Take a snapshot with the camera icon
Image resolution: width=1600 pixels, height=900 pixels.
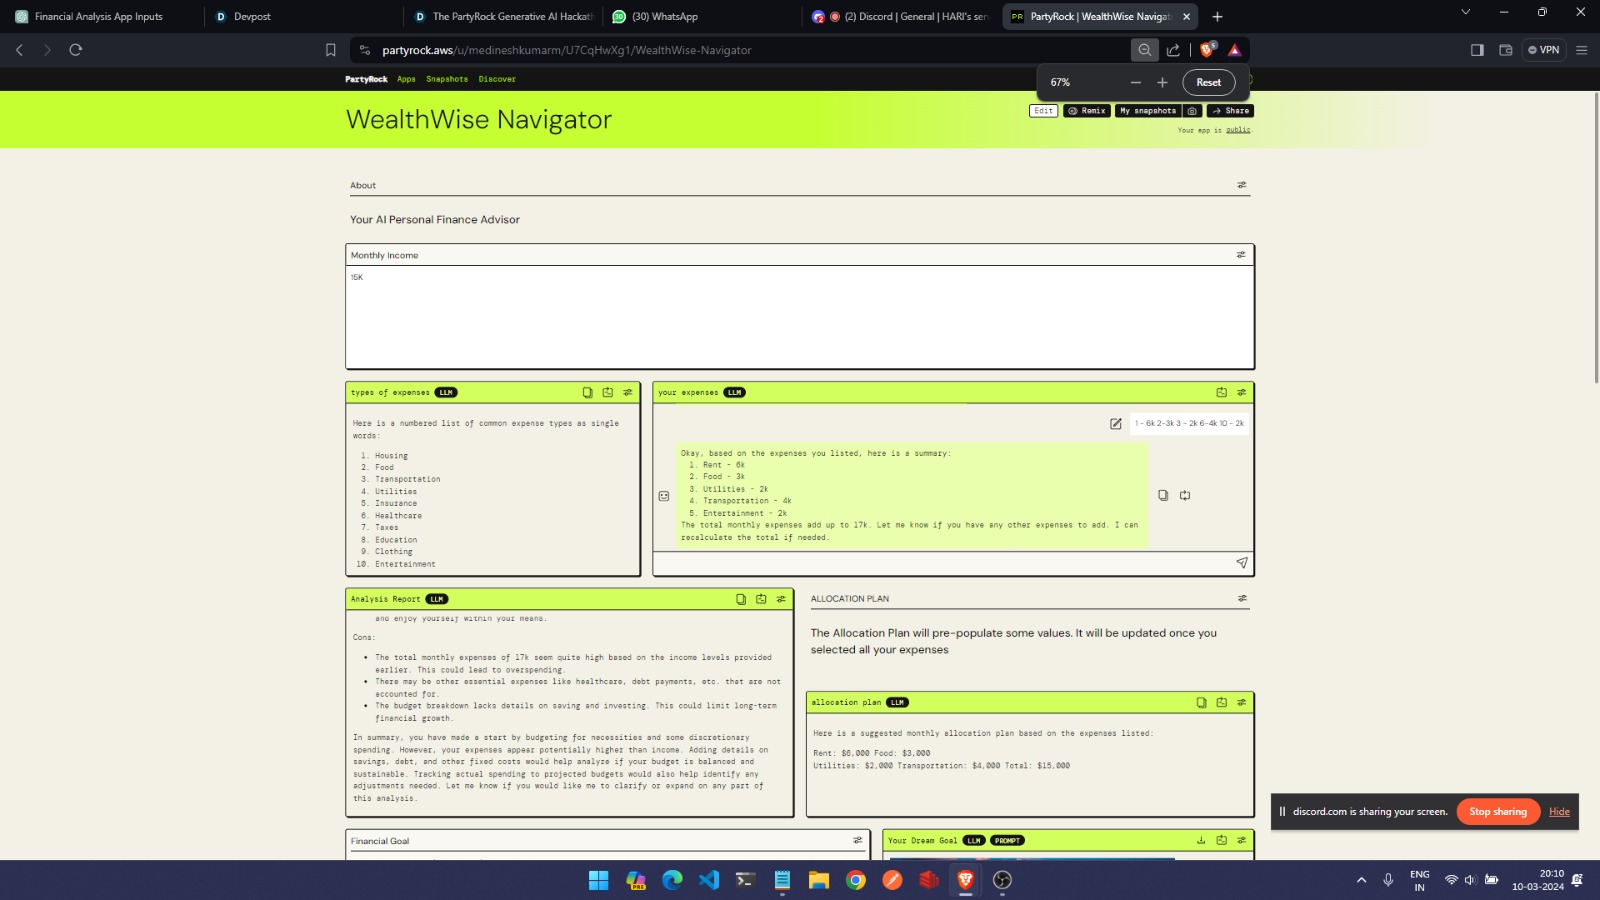[x=1192, y=111]
